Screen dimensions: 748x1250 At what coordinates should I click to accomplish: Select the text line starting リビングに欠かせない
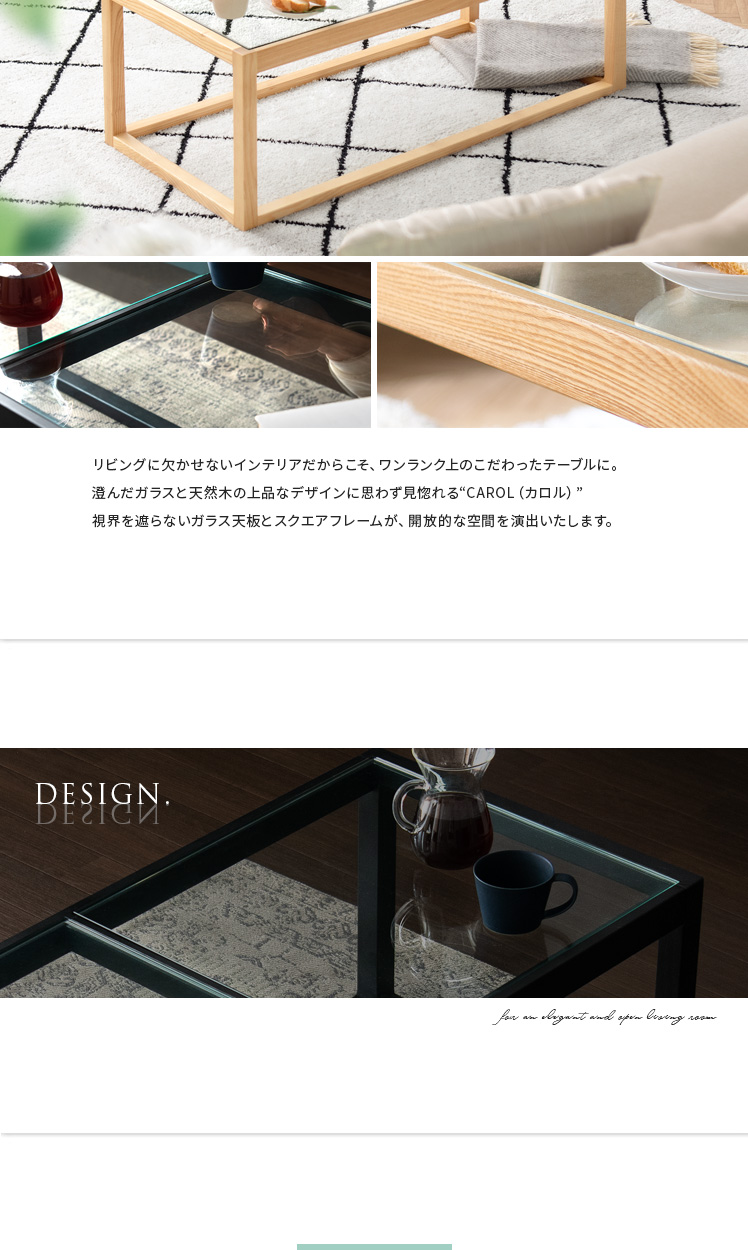[x=357, y=465]
